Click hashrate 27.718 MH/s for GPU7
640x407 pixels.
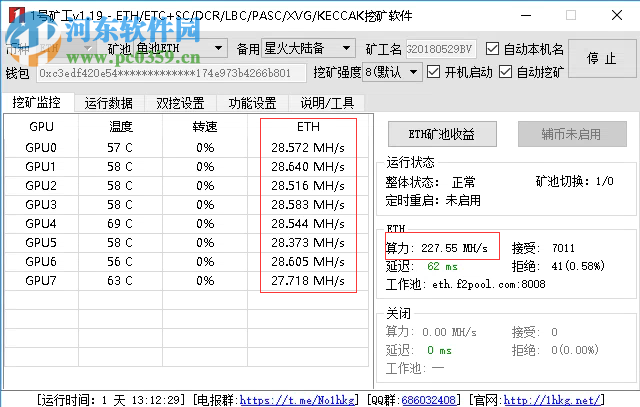click(x=308, y=281)
